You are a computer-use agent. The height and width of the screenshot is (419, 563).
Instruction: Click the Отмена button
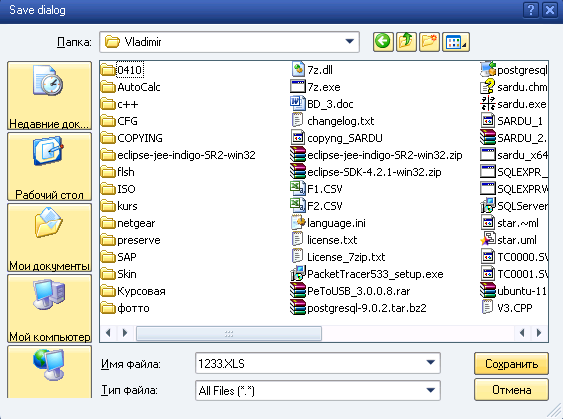511,390
